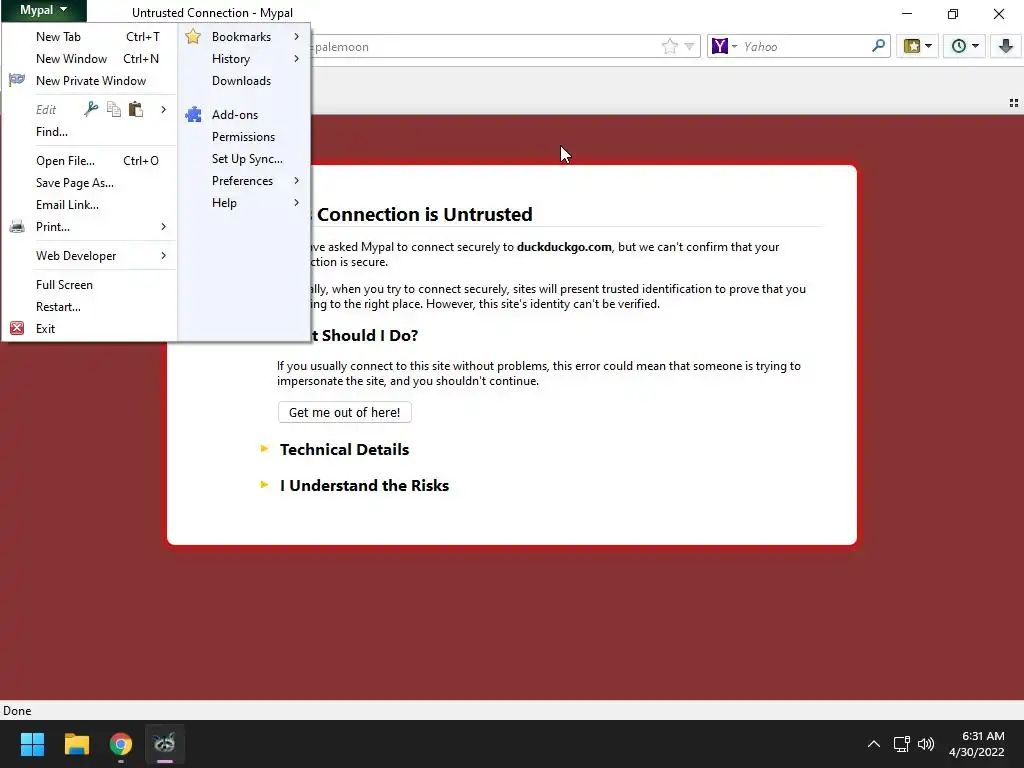Click the downloads arrow toolbar button
The height and width of the screenshot is (768, 1024).
coord(1006,46)
